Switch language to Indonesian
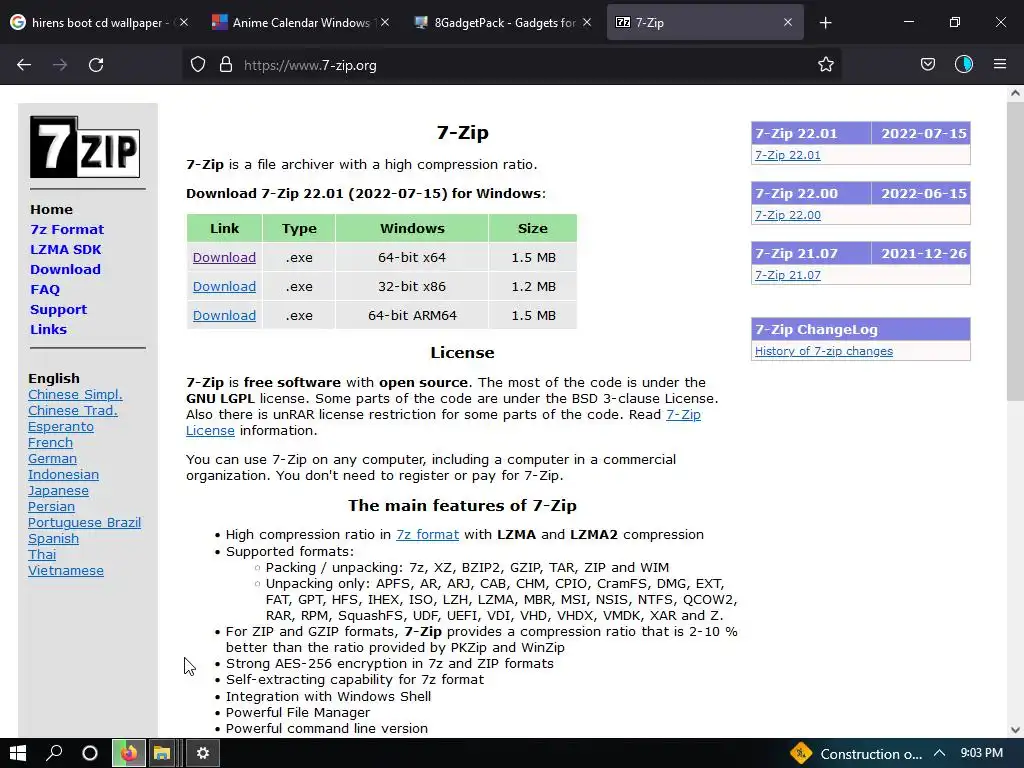1024x768 pixels. tap(63, 474)
